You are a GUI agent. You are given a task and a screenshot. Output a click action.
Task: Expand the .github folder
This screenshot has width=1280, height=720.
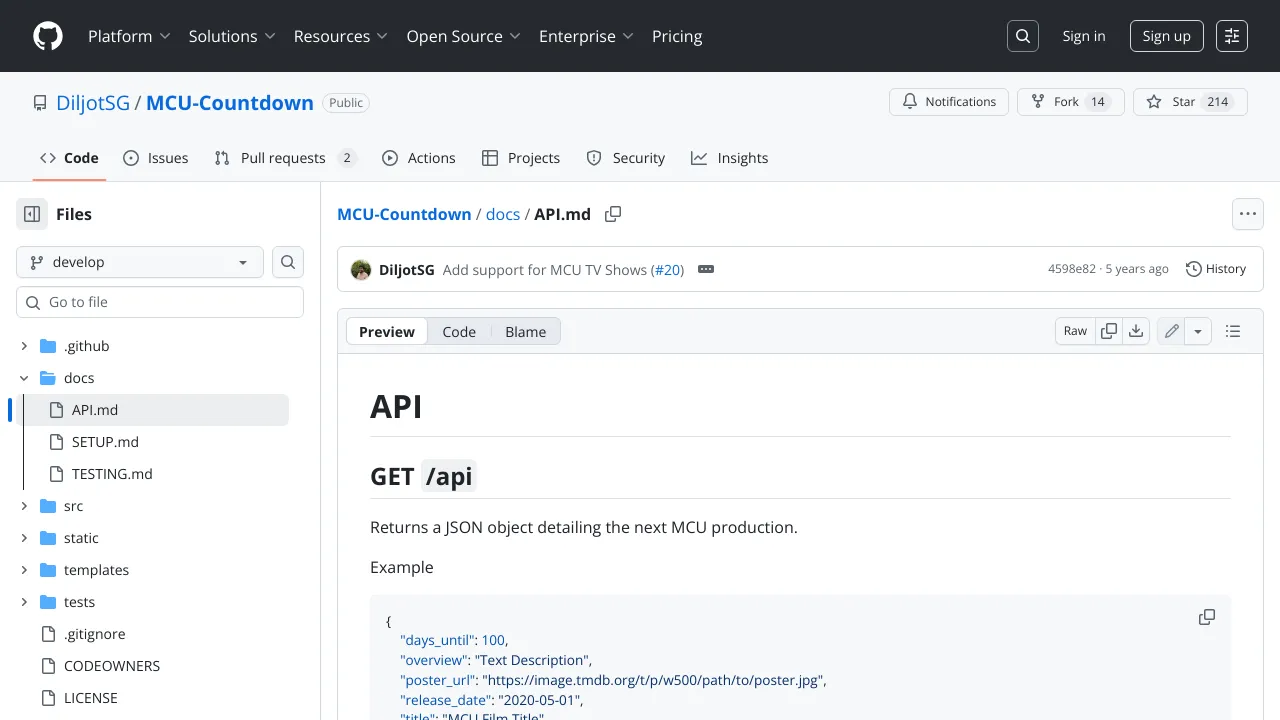click(x=24, y=346)
